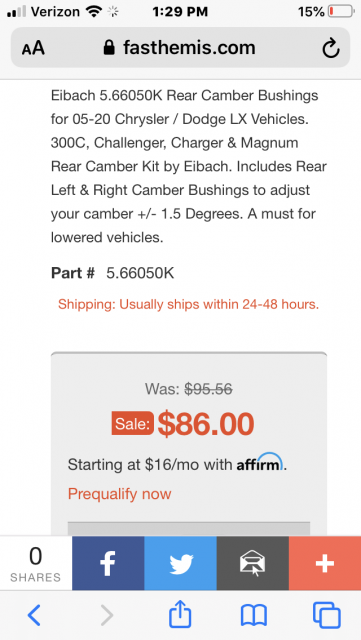Image resolution: width=361 pixels, height=640 pixels.
Task: Open Safari bookmarks book icon
Action: 253,616
